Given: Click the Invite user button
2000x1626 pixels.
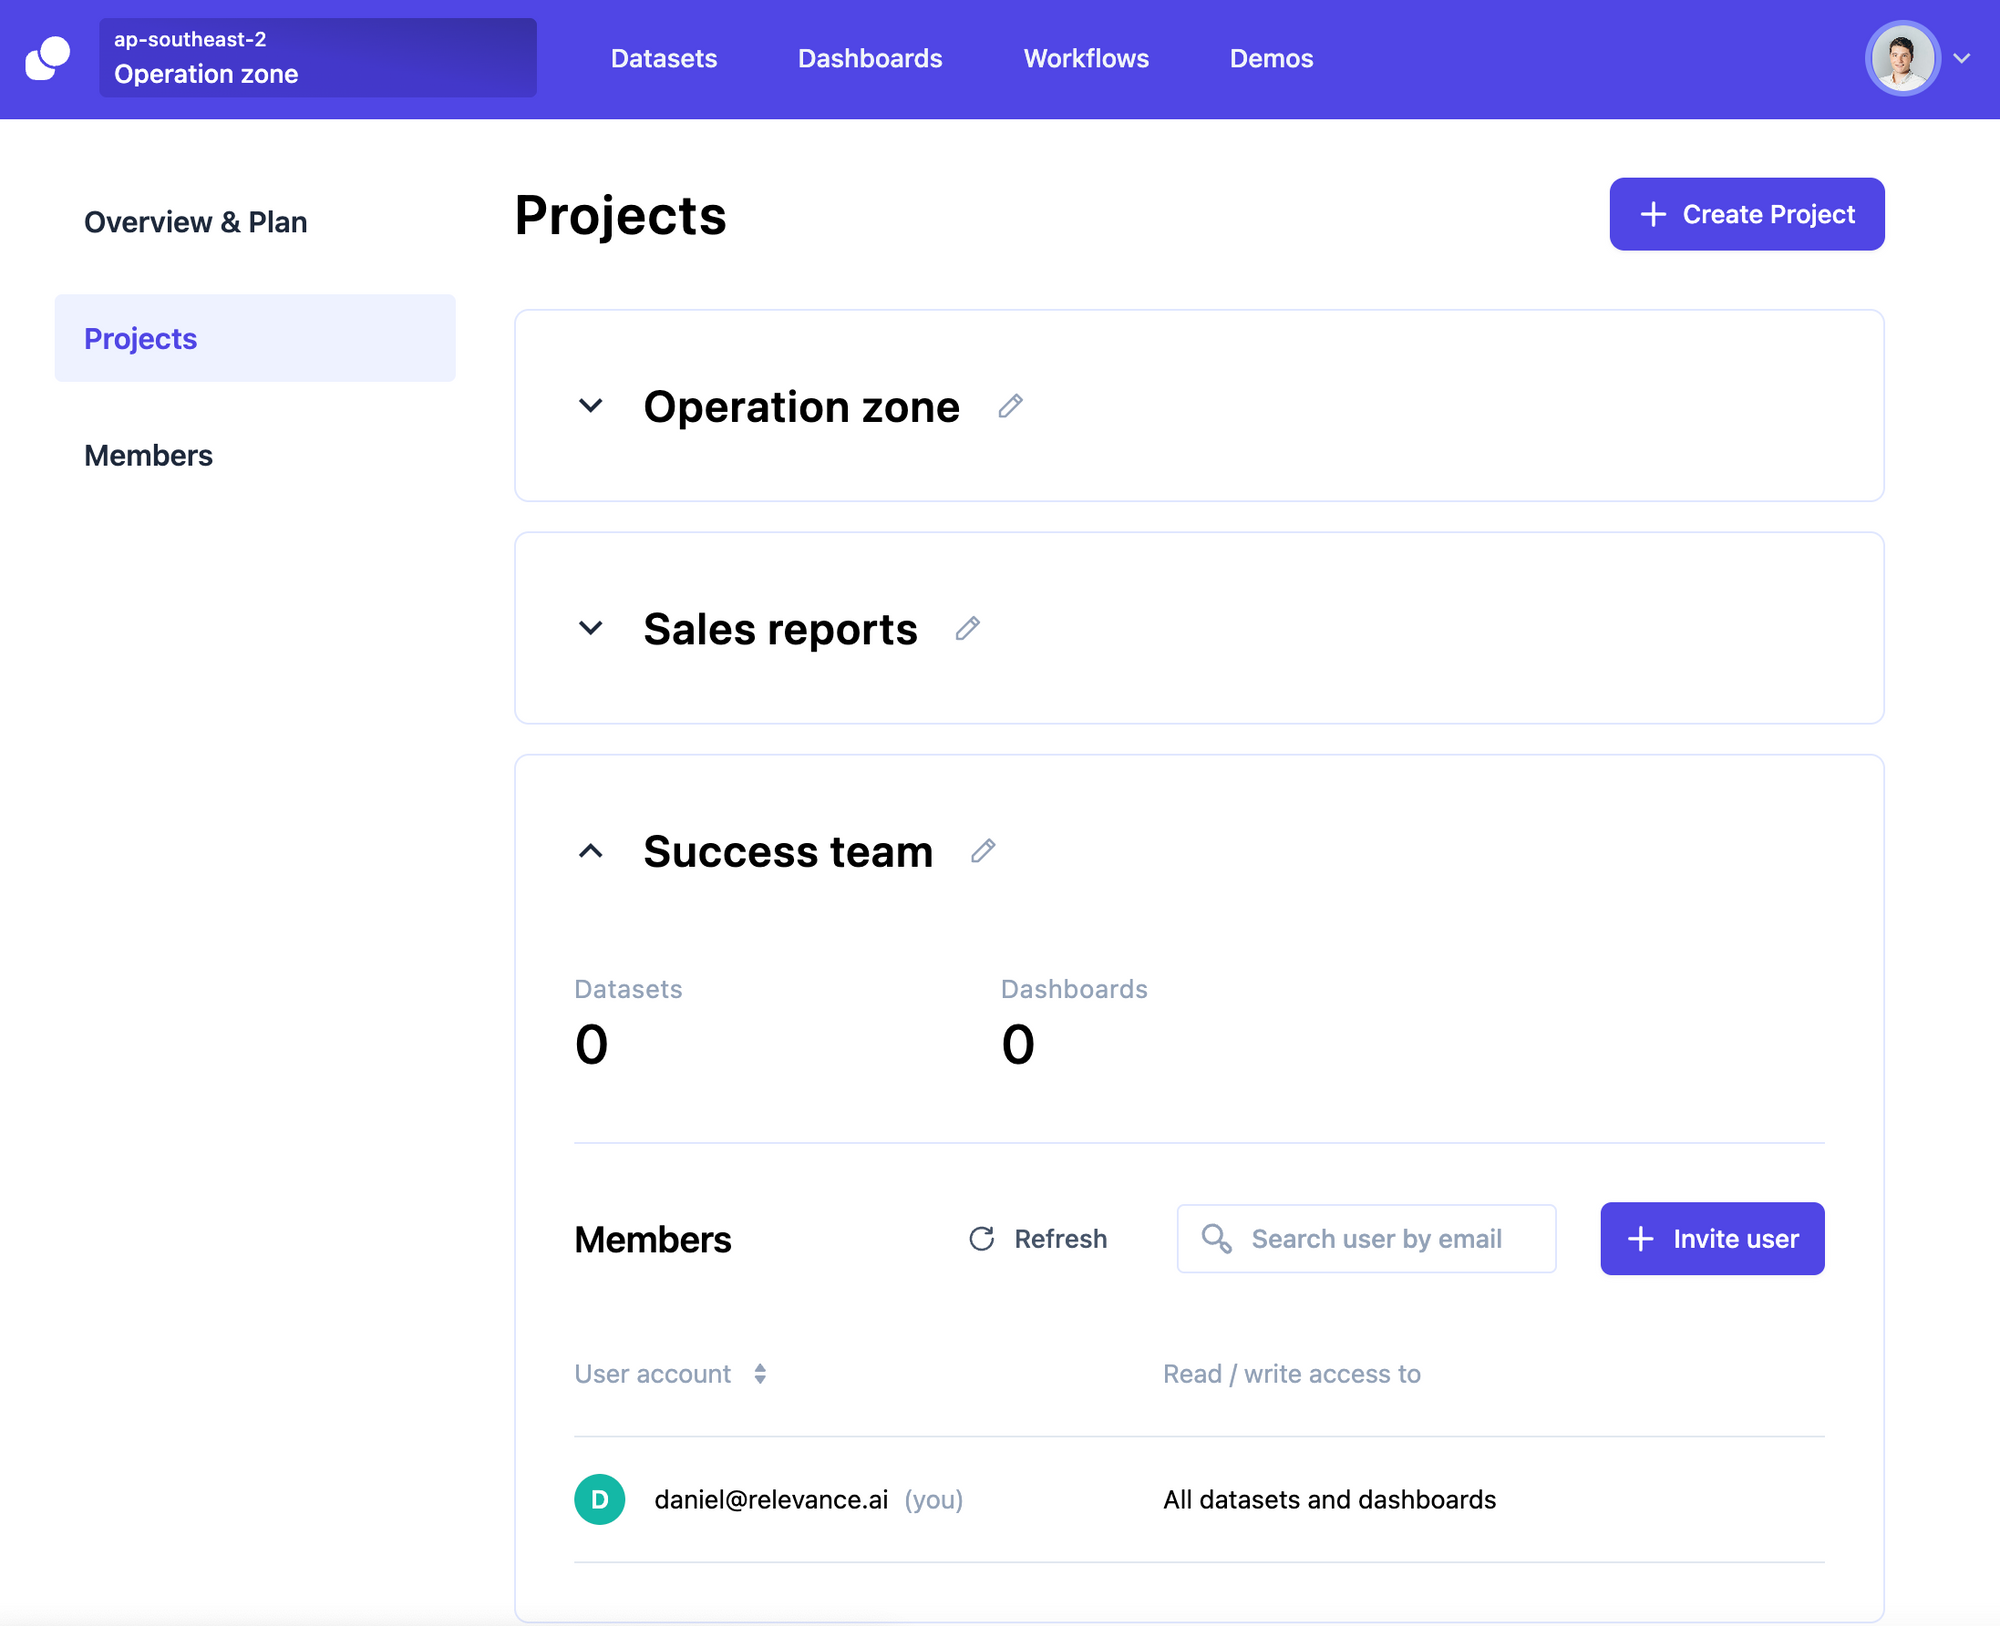Looking at the screenshot, I should click(x=1711, y=1238).
